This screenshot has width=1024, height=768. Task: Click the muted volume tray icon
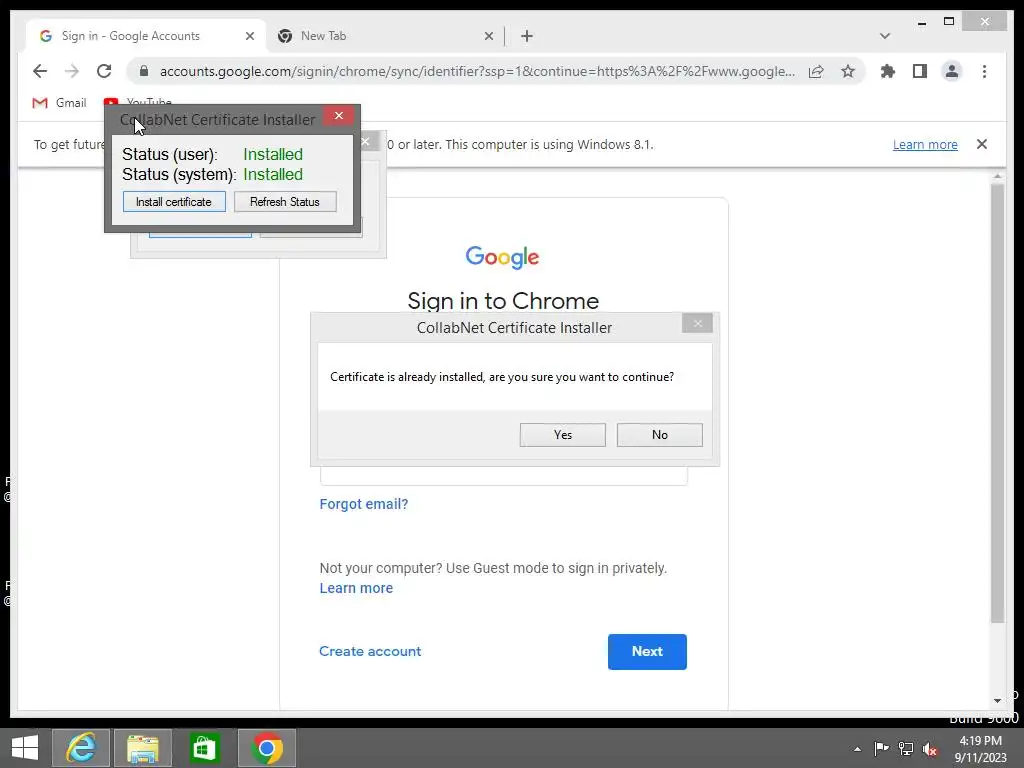pyautogui.click(x=930, y=749)
